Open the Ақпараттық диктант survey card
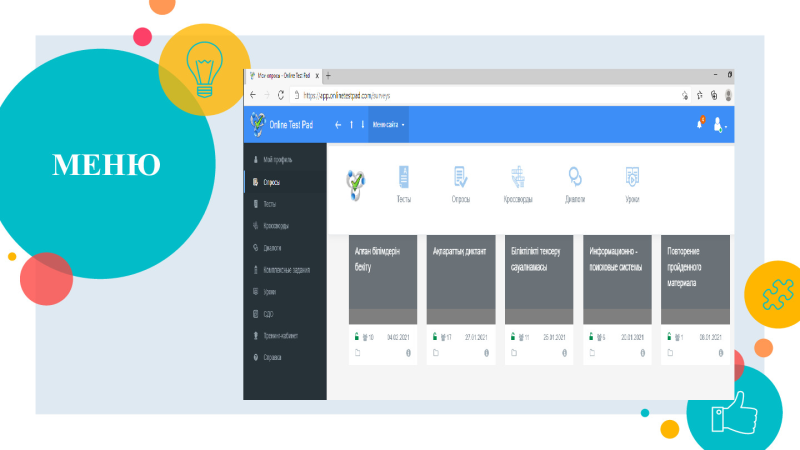 pos(461,280)
